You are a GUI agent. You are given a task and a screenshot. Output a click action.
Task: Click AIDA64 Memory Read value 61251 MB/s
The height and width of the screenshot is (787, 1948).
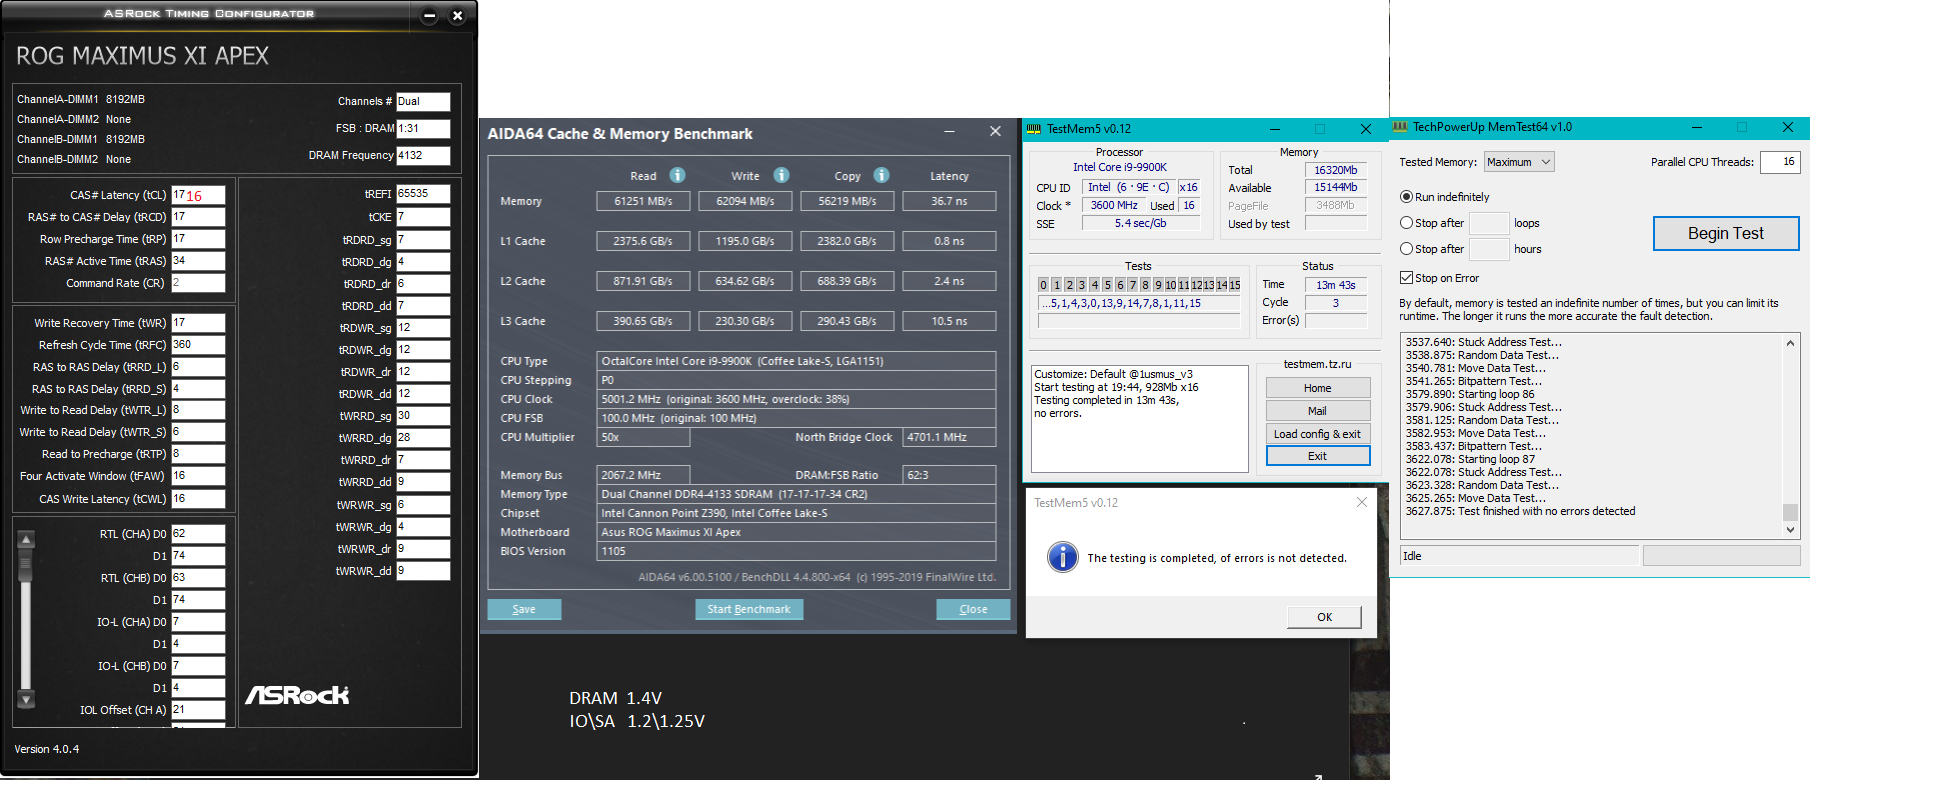[x=643, y=201]
